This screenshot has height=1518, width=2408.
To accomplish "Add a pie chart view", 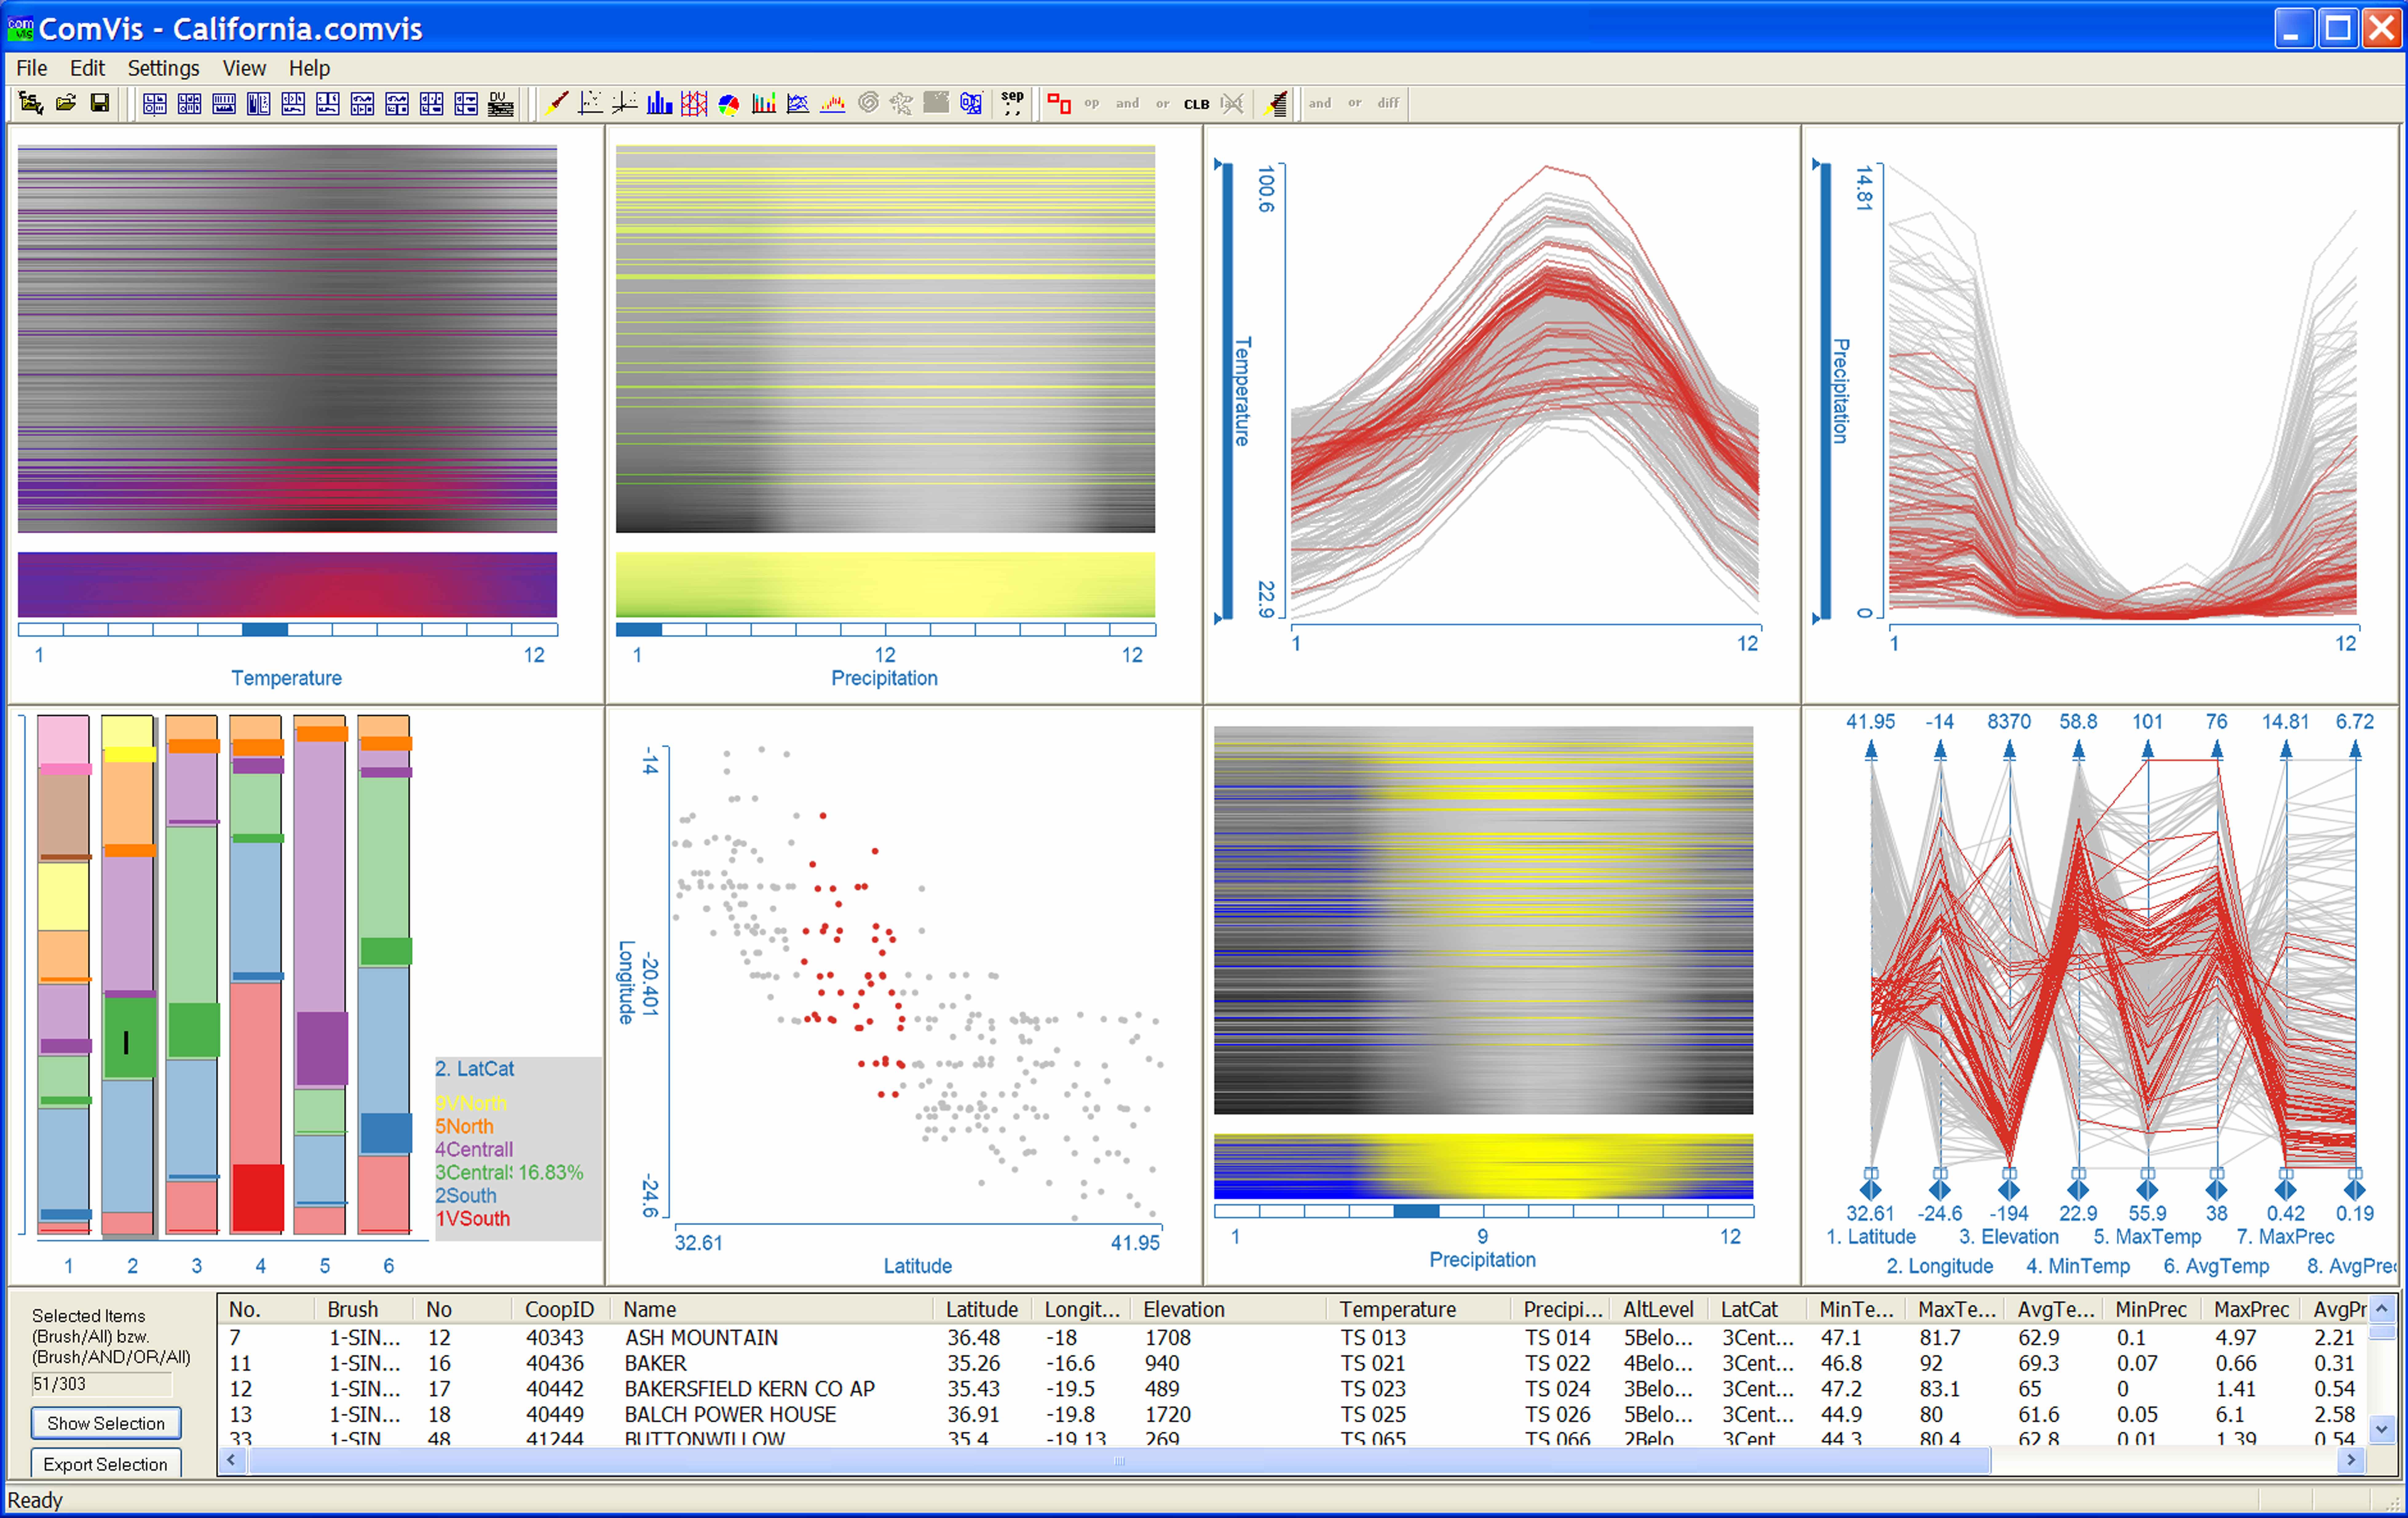I will point(729,104).
